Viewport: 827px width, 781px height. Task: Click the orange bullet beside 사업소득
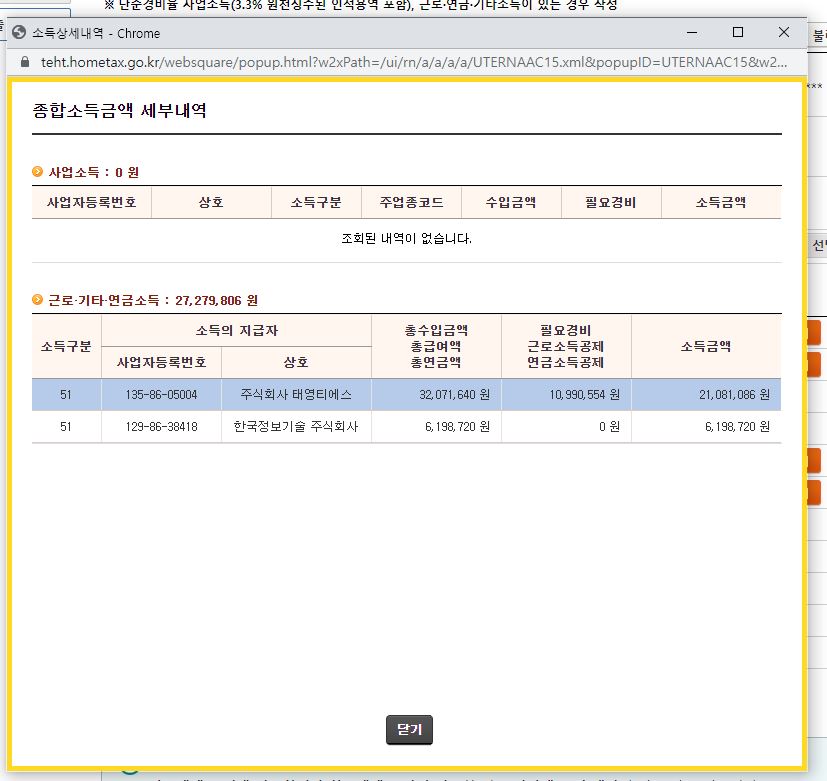38,172
